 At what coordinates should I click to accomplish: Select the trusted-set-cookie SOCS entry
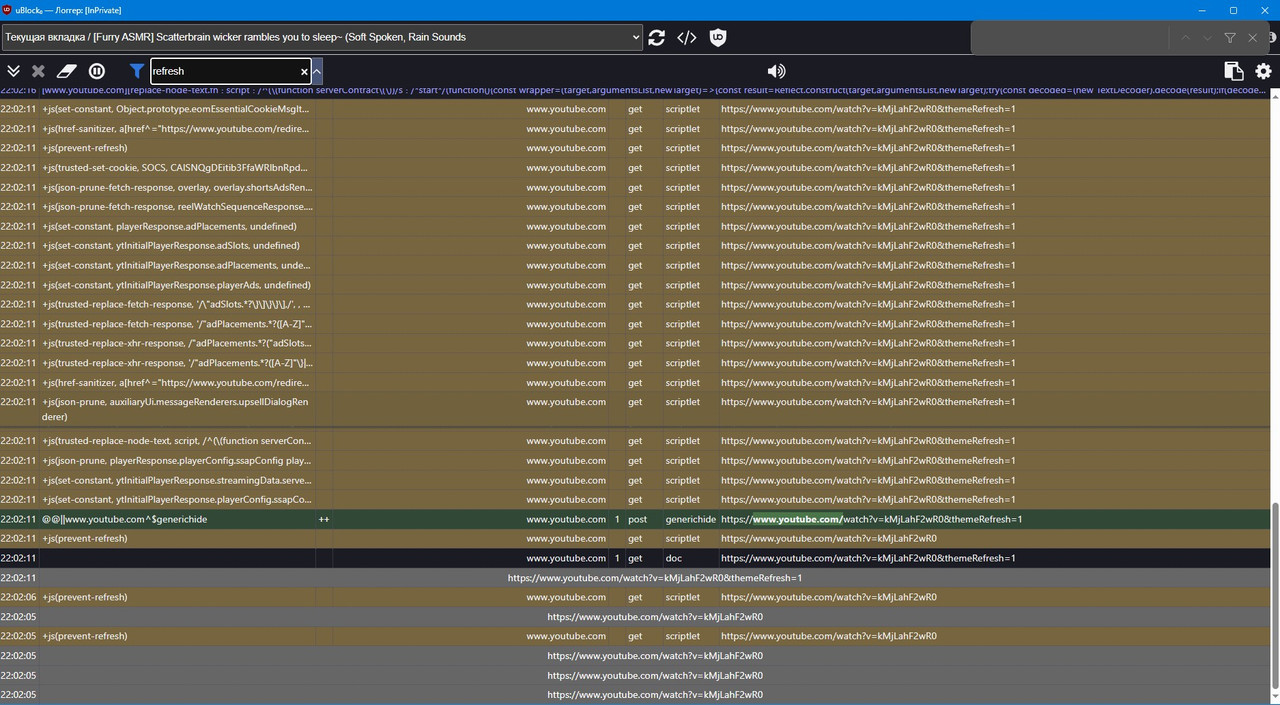[634, 168]
